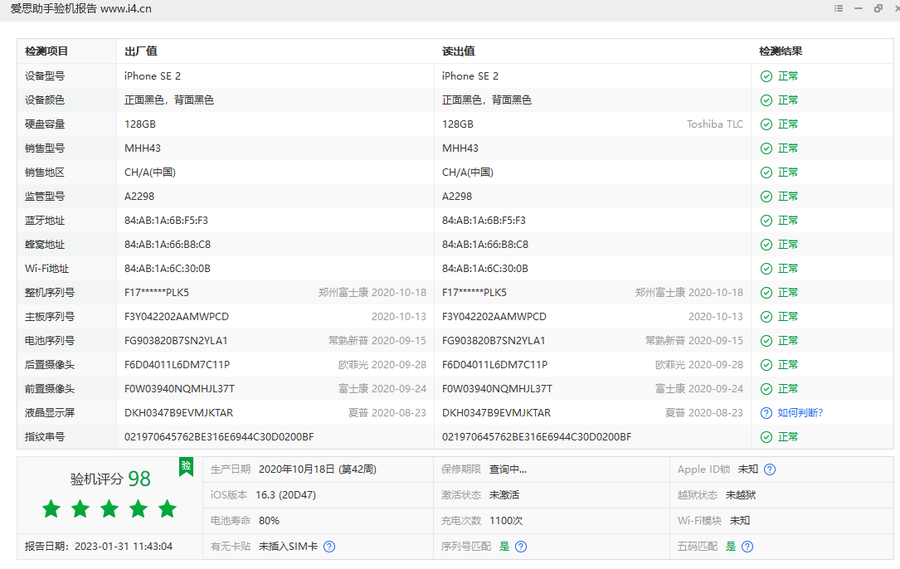The image size is (900, 569).
Task: Click the help icon beside Apple ID锁
Action: [770, 470]
